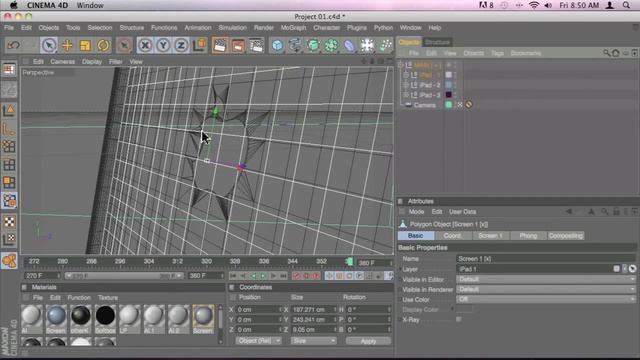Open the volume control in menu bar
The width and height of the screenshot is (640, 360).
click(548, 5)
